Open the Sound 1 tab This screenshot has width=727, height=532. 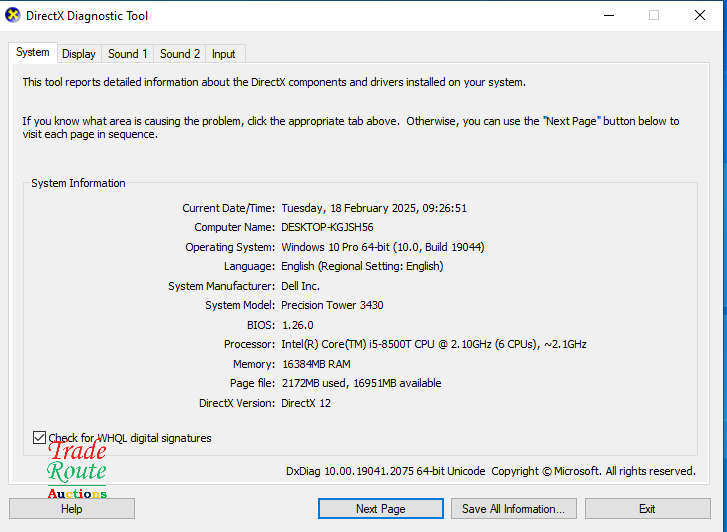coord(128,54)
